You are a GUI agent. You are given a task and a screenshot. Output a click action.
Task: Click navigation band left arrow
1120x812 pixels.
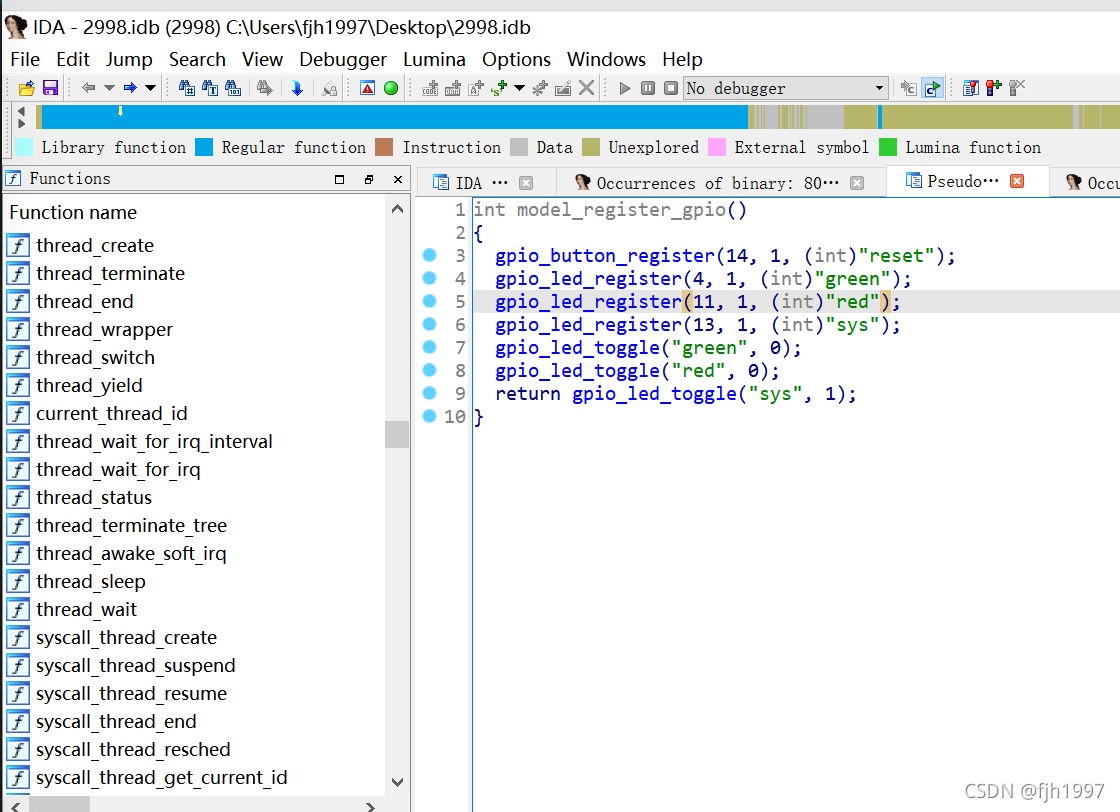[x=21, y=111]
